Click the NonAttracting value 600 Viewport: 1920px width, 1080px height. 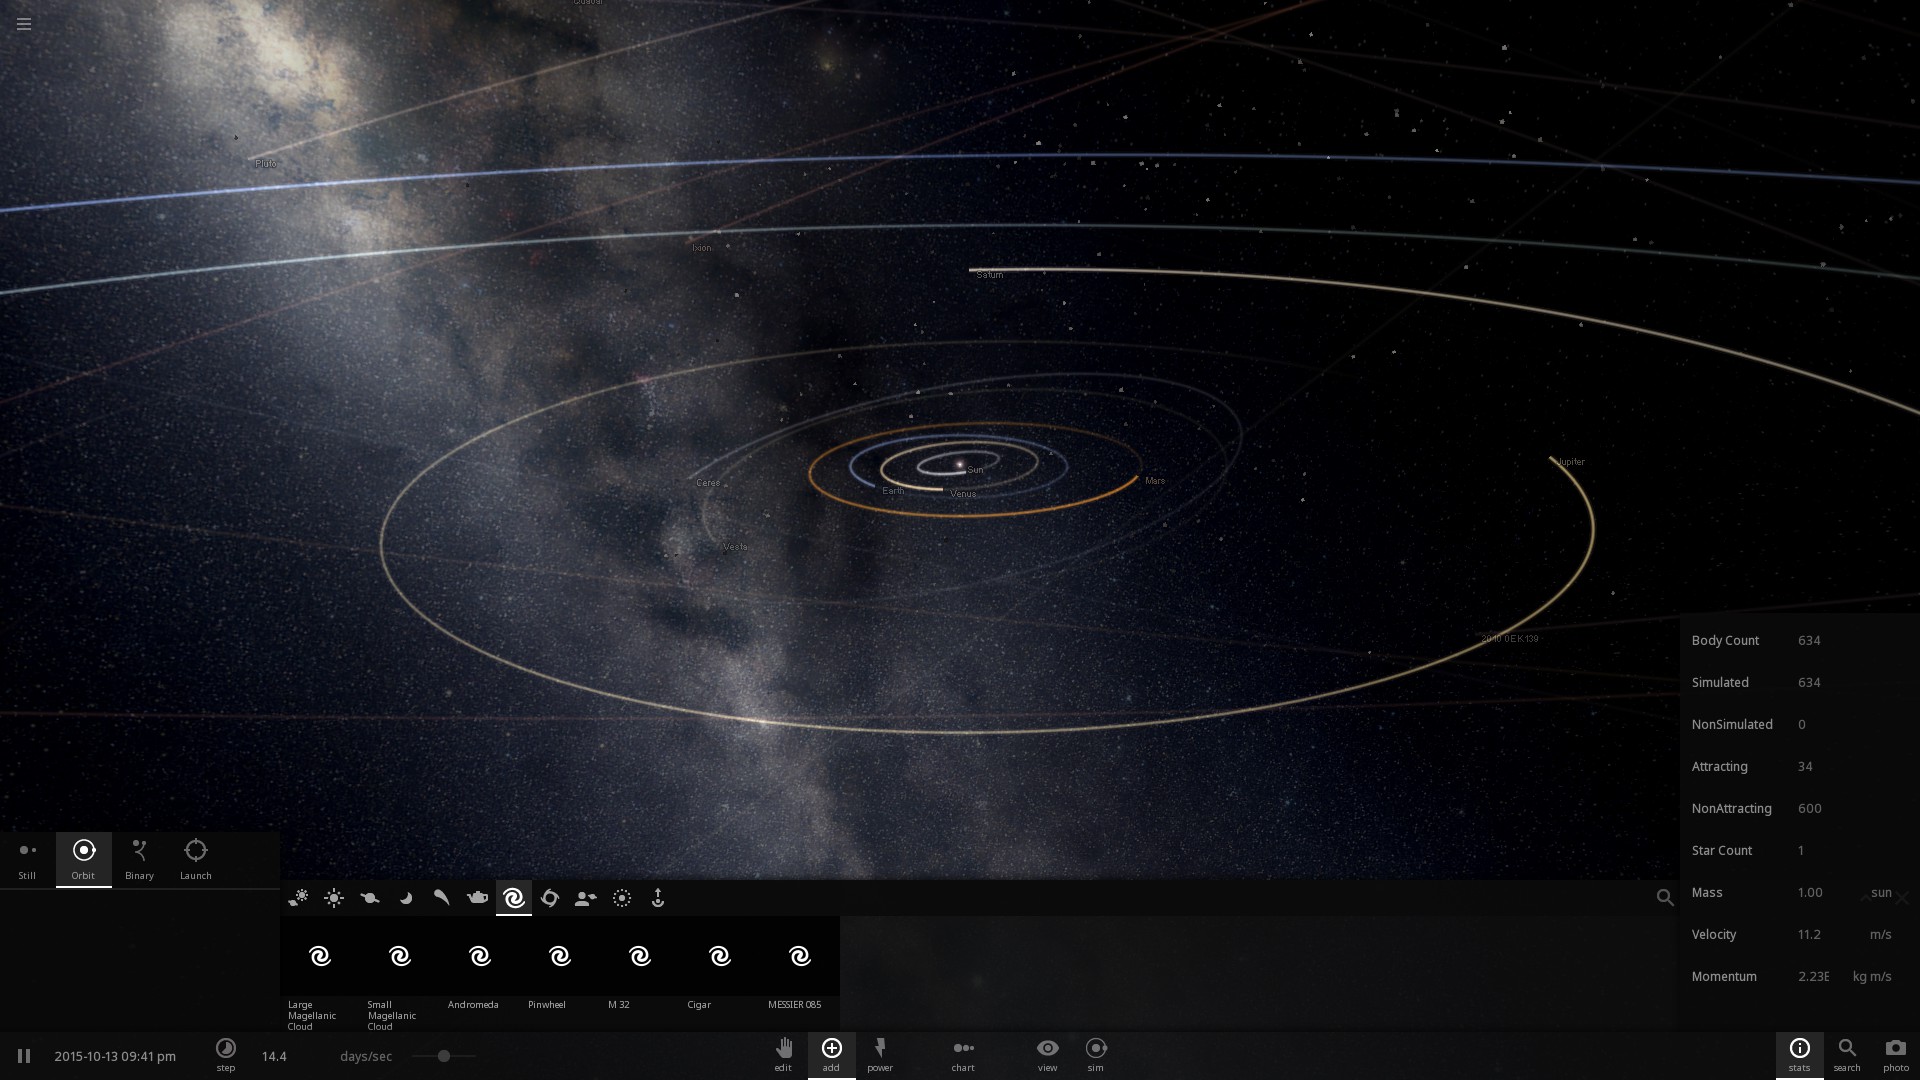click(1810, 809)
